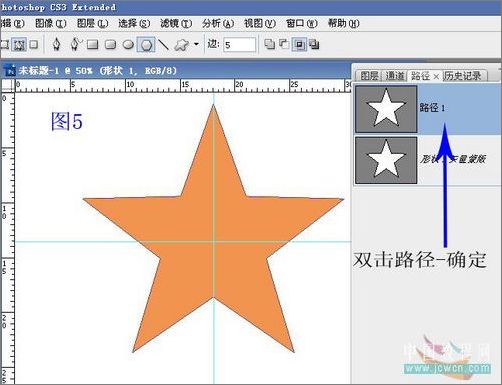
Task: Switch to the 通道 panel tab
Action: click(395, 76)
